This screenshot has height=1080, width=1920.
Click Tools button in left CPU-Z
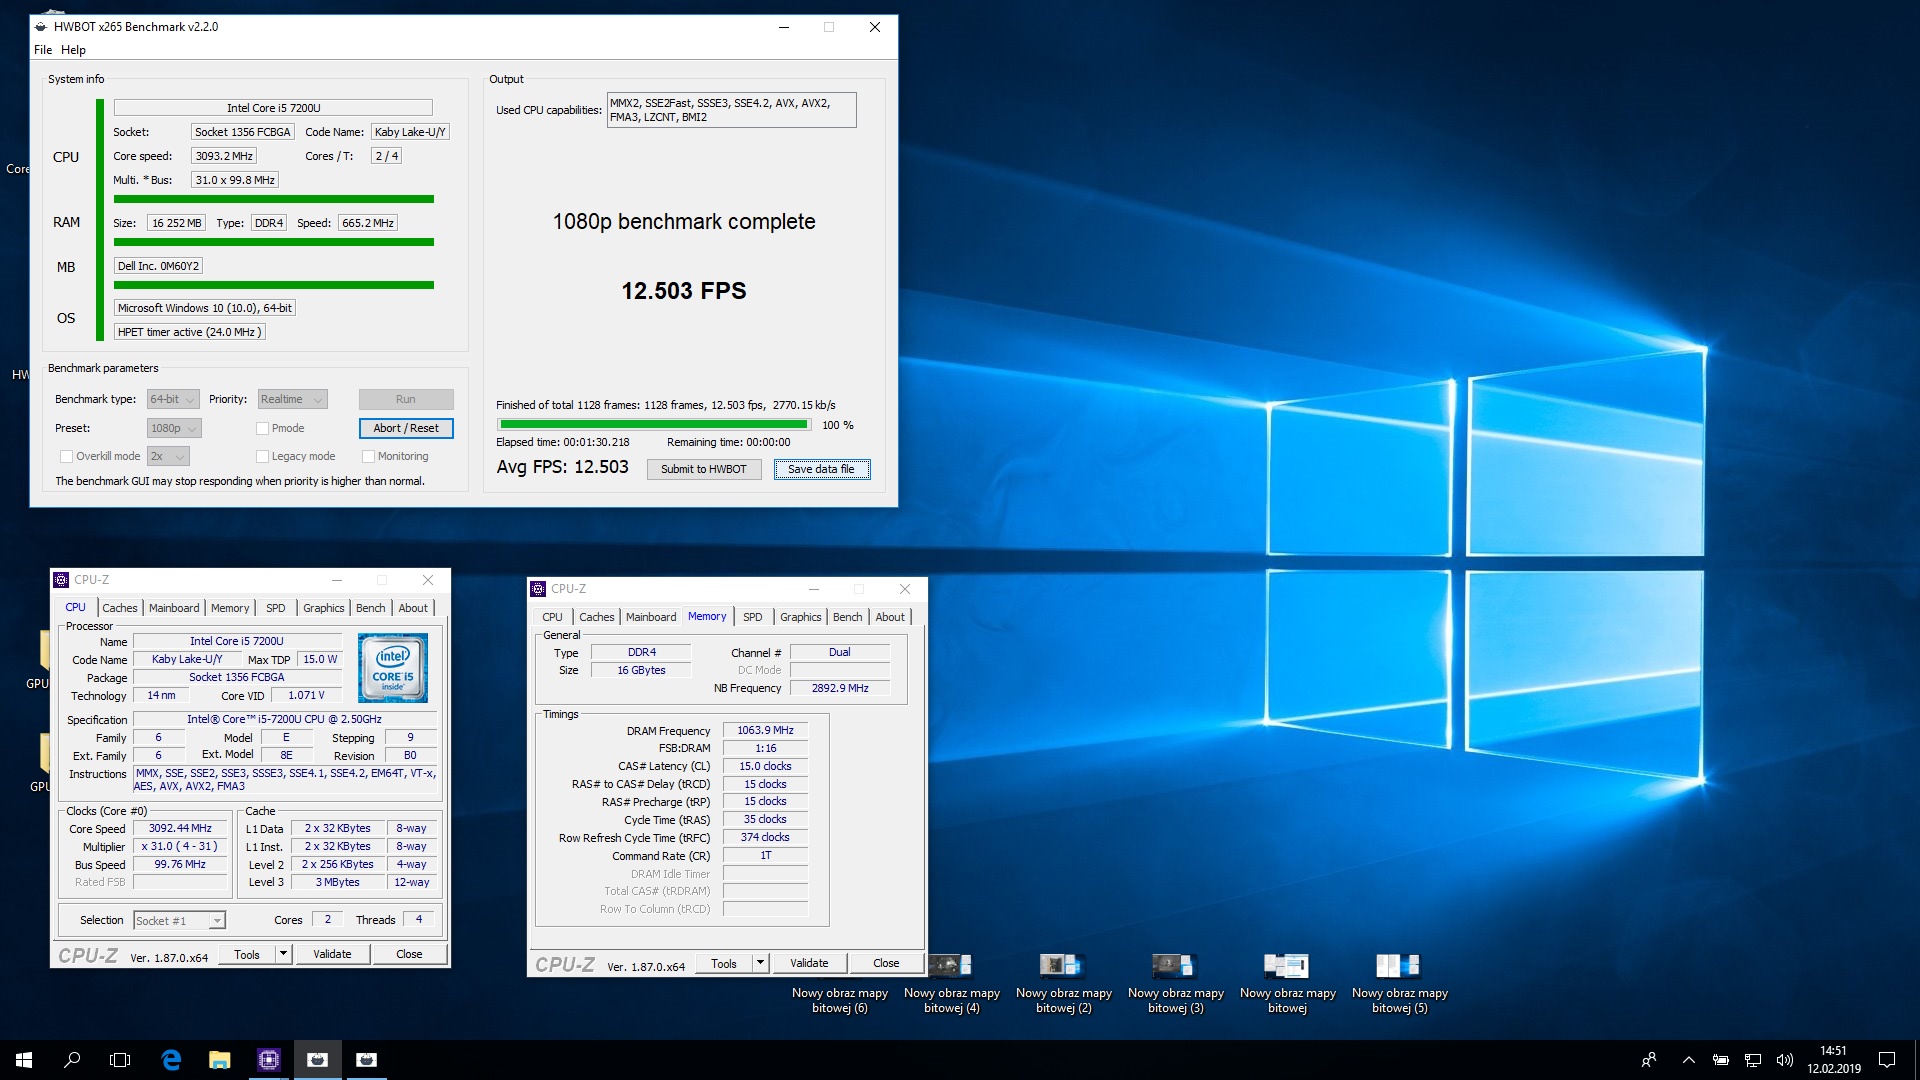pyautogui.click(x=247, y=955)
